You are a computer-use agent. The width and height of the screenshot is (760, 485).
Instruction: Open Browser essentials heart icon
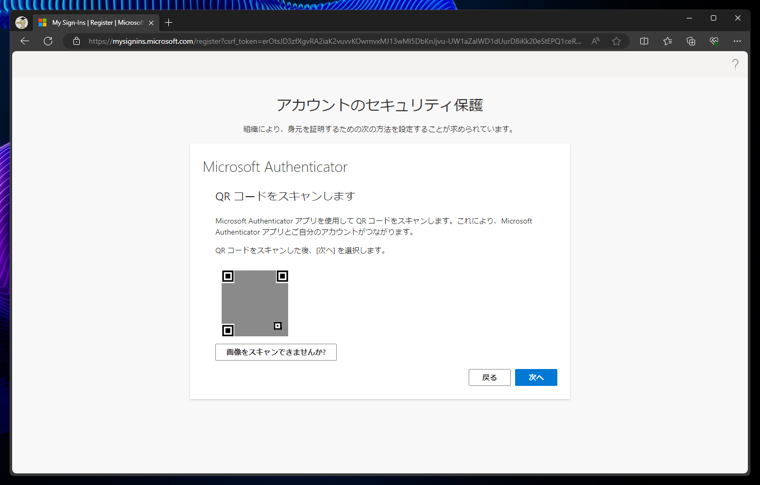point(714,41)
